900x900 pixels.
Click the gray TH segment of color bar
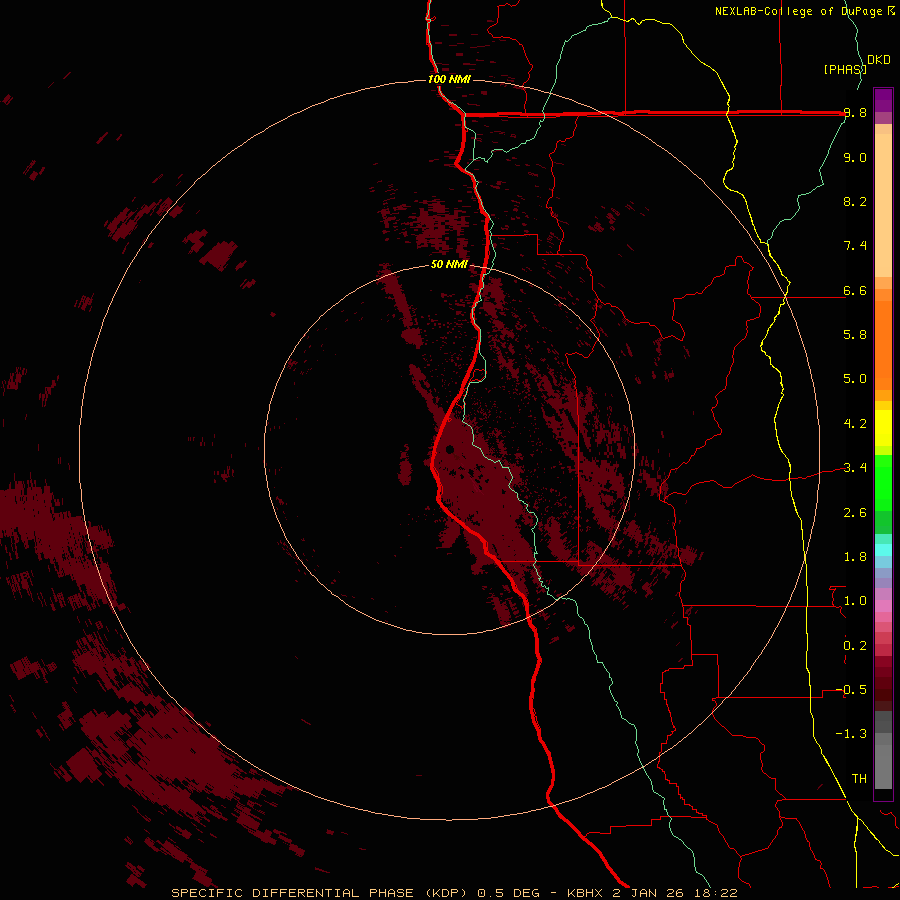(x=883, y=766)
